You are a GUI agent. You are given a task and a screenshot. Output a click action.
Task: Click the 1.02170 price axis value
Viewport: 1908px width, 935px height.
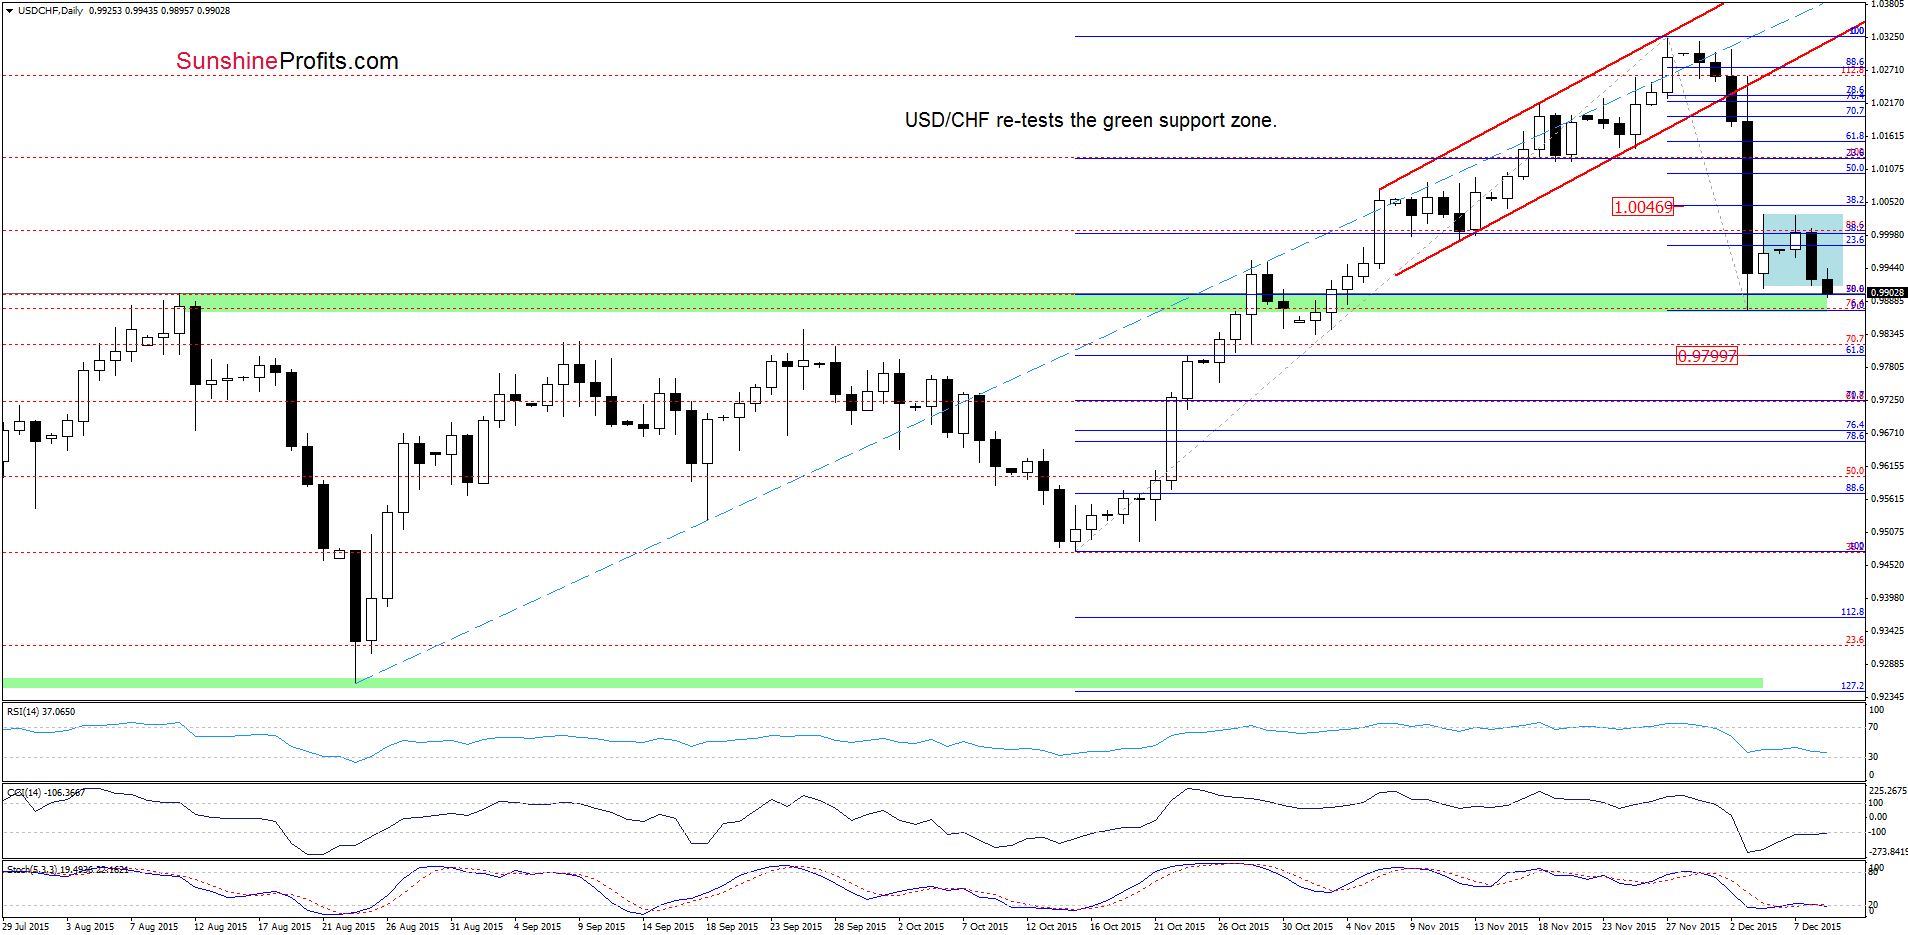[1888, 103]
